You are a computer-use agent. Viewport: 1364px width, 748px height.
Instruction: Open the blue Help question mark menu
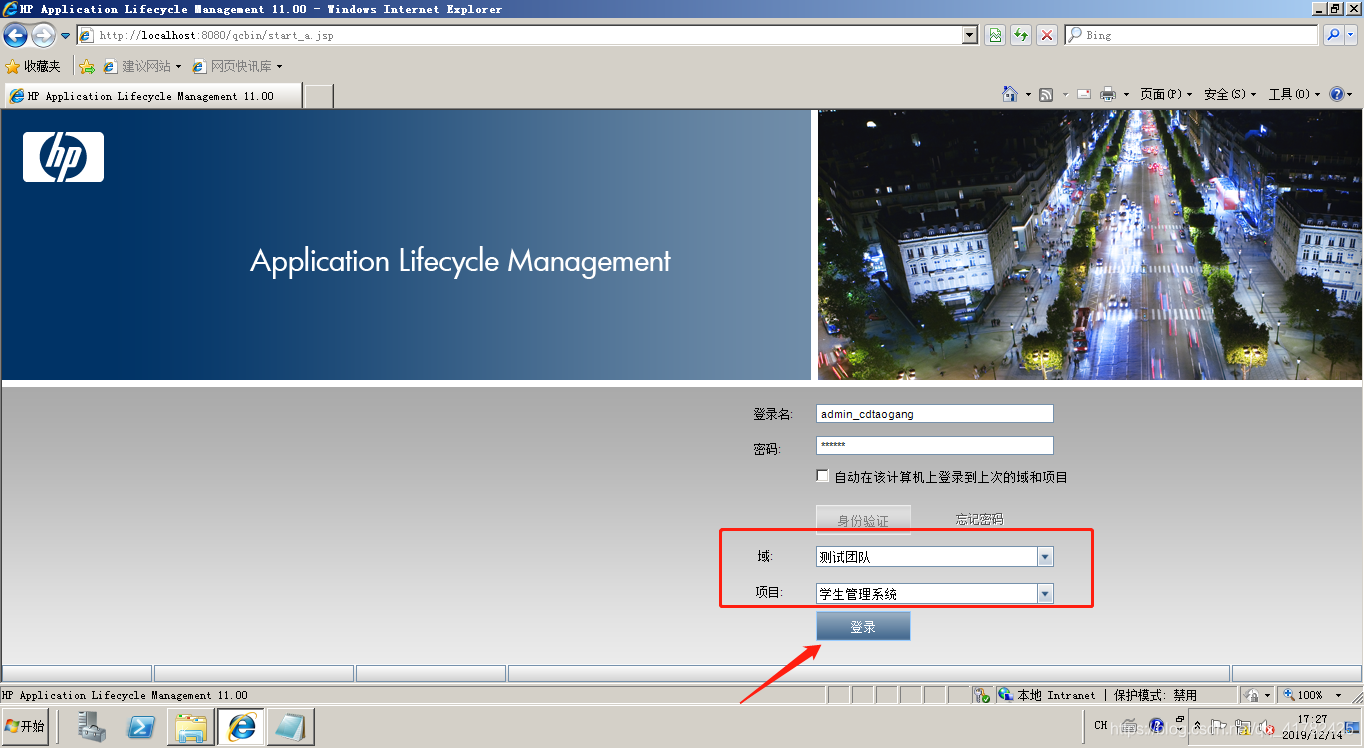coord(1341,94)
